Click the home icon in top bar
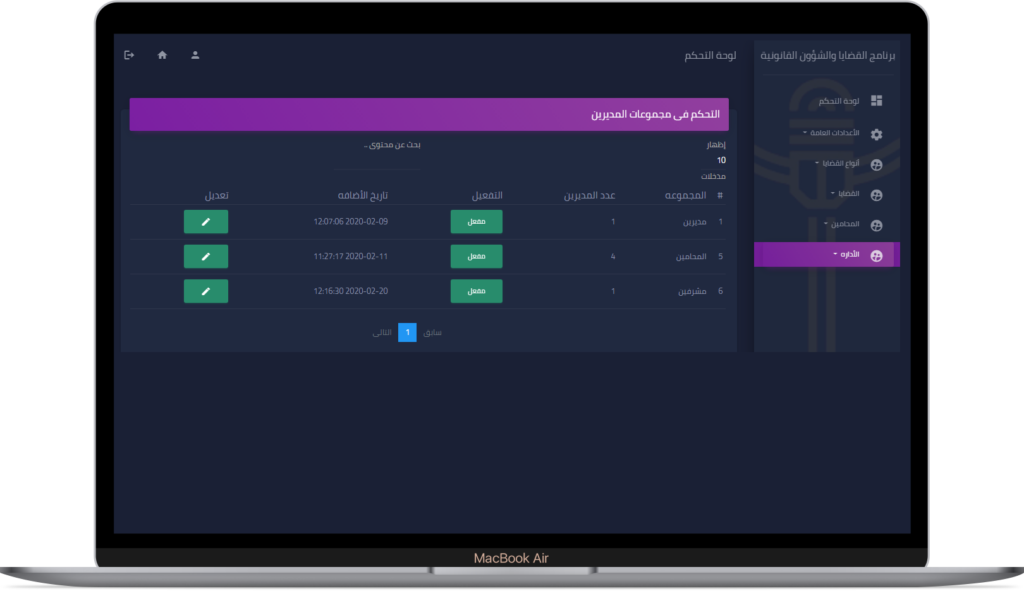This screenshot has height=591, width=1024. [x=162, y=55]
